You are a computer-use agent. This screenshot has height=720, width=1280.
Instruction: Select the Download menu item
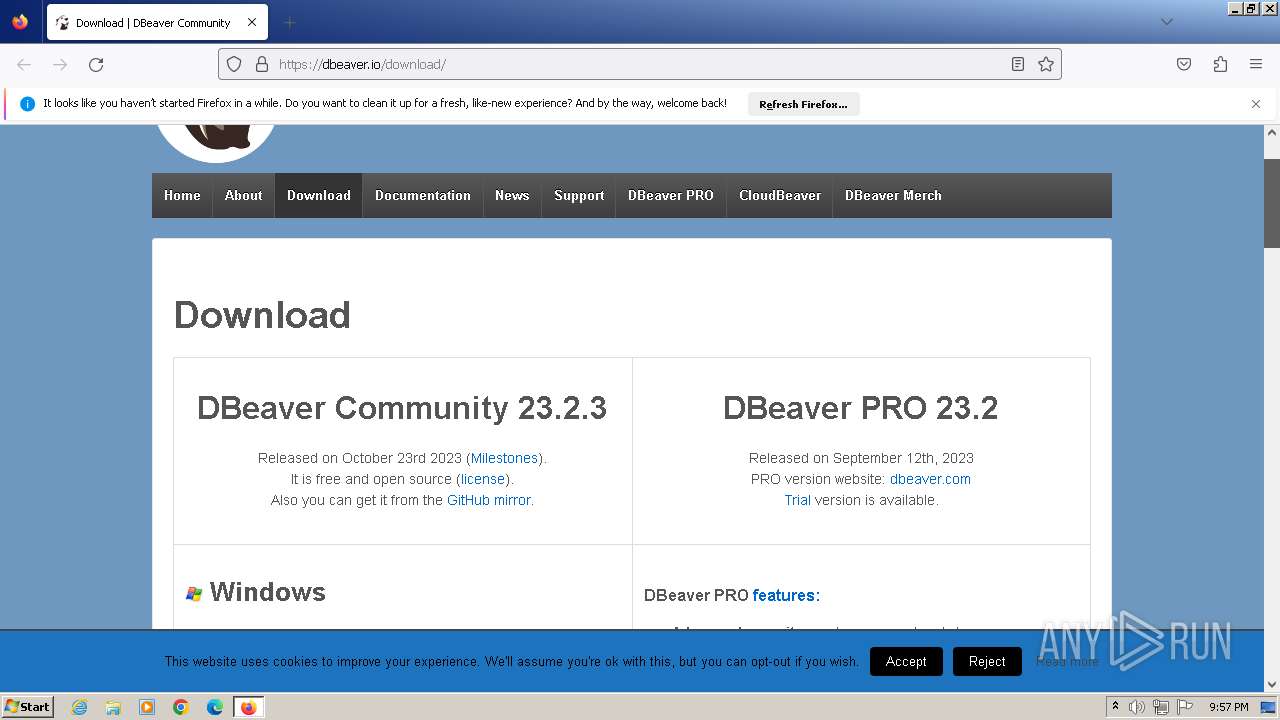tap(319, 195)
